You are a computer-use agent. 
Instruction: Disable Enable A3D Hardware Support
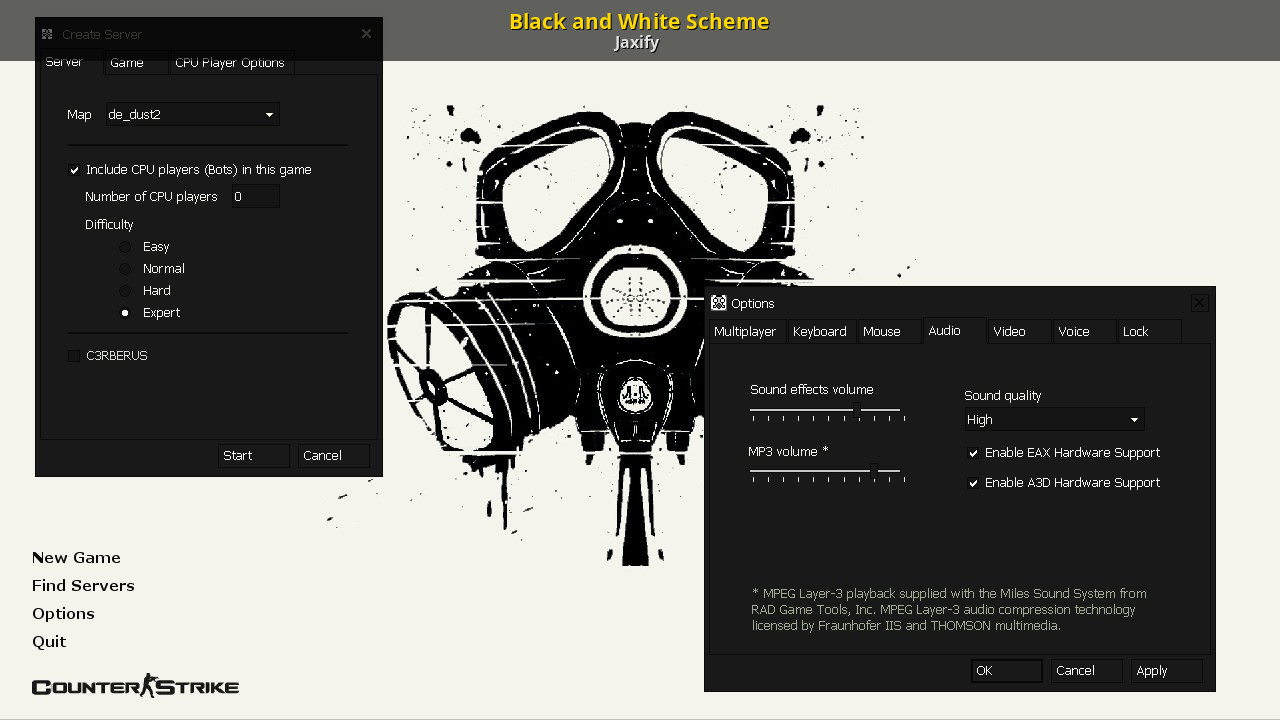pyautogui.click(x=973, y=483)
